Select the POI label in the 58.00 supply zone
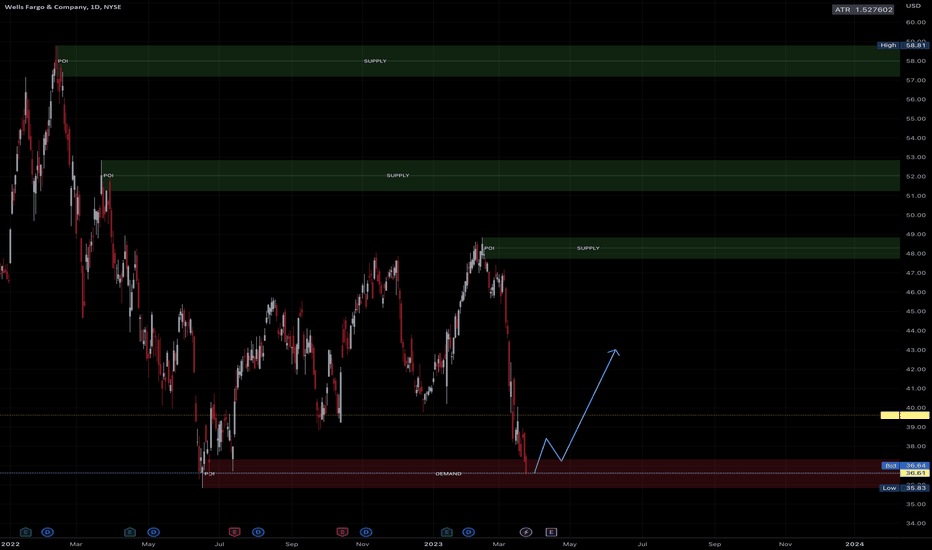932x550 pixels. coord(62,61)
